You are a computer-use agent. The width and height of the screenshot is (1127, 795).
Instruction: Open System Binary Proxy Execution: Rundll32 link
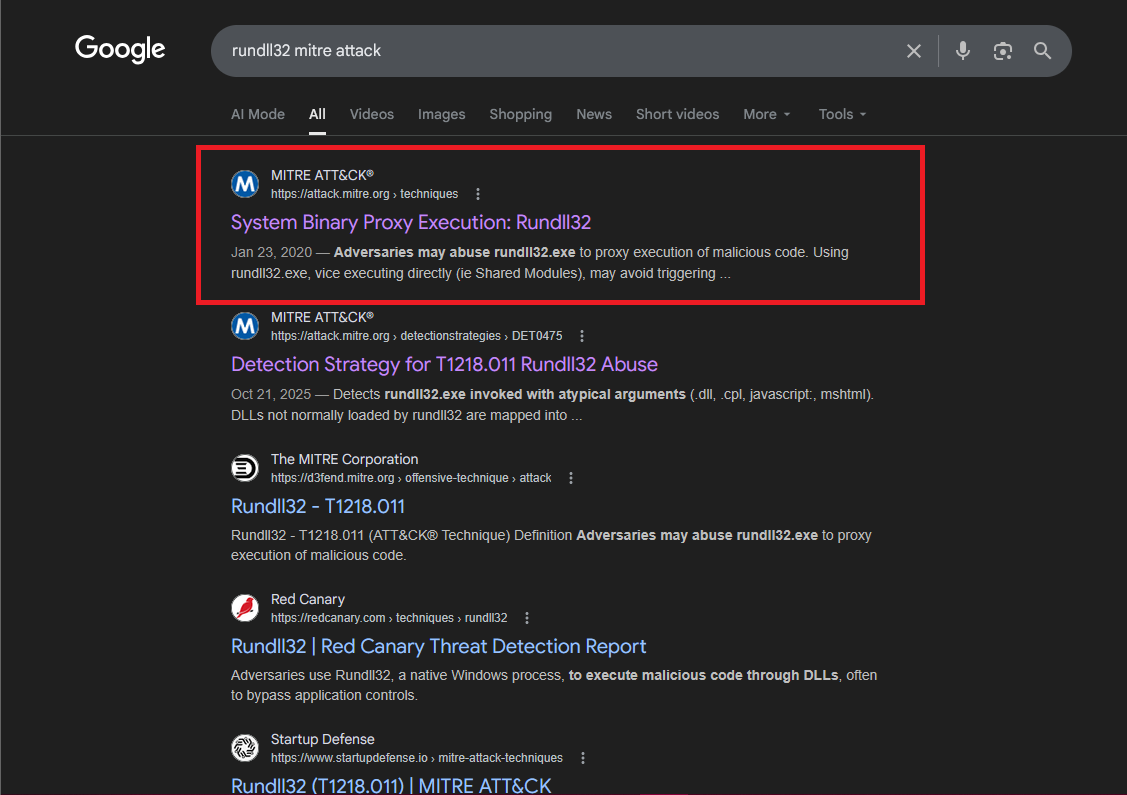point(411,222)
